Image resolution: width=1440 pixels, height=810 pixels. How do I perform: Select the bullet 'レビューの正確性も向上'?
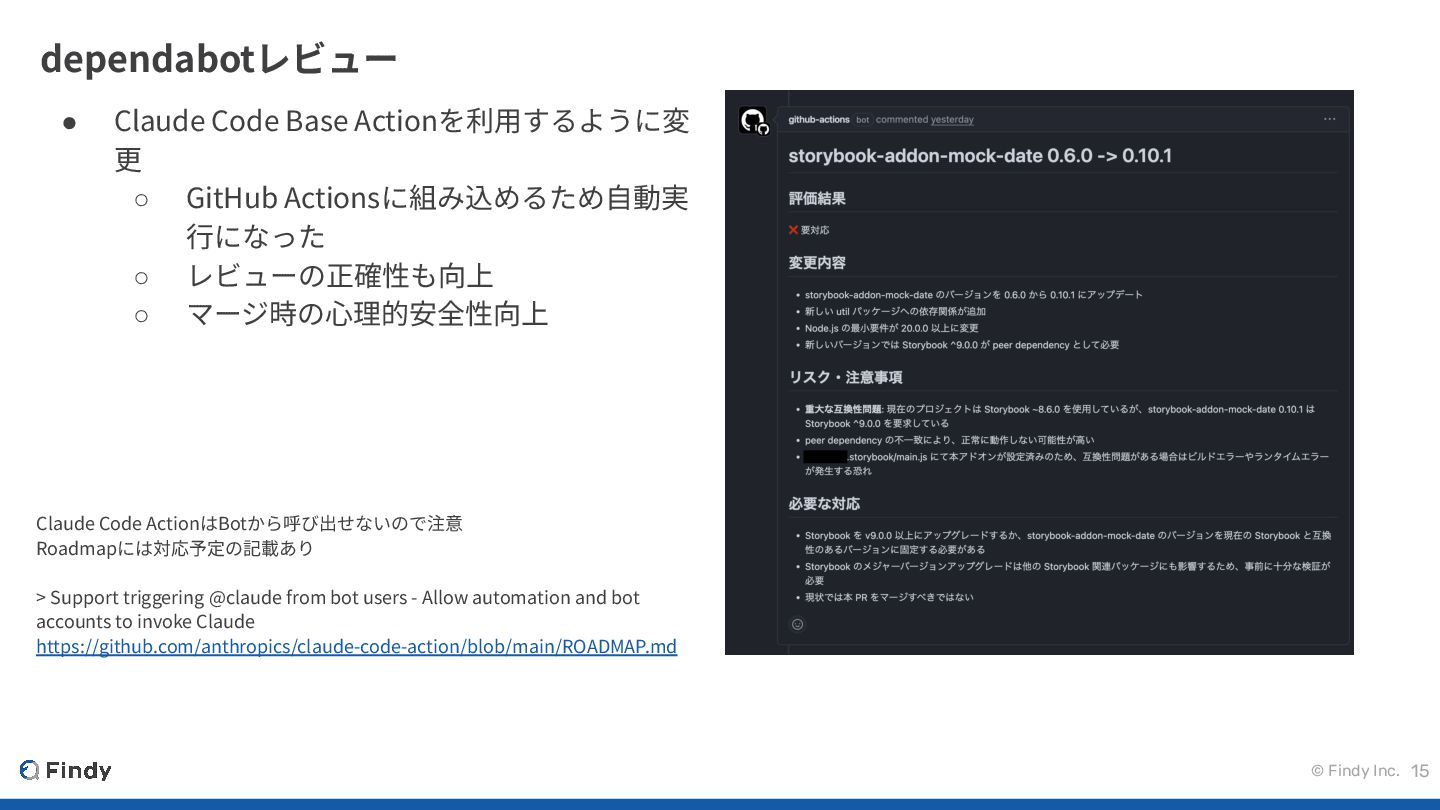click(340, 275)
